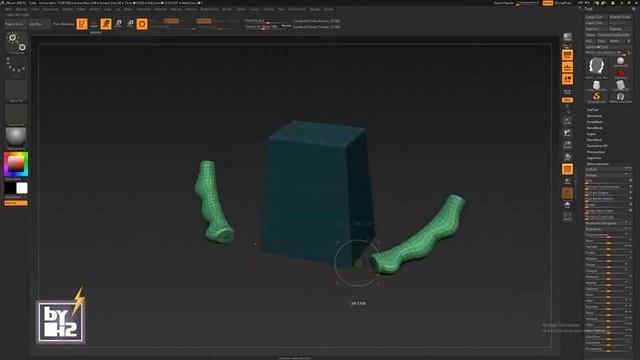This screenshot has width=640, height=360.
Task: Select the red SimpleBrush tool thumbnail
Action: [620, 73]
